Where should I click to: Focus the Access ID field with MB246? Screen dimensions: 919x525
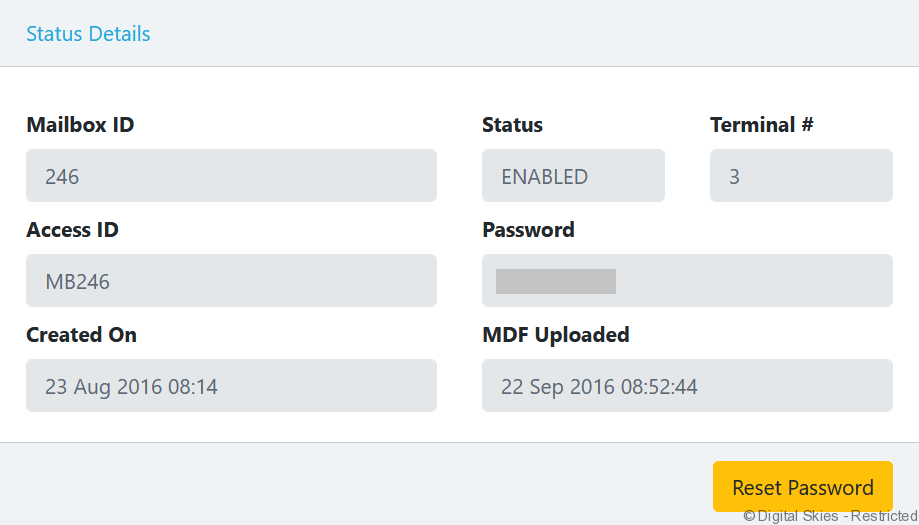(x=231, y=281)
